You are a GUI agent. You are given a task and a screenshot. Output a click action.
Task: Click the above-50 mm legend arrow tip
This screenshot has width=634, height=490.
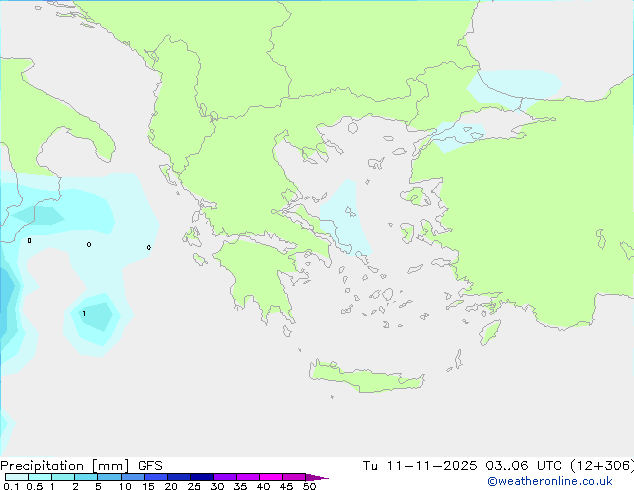(317, 477)
